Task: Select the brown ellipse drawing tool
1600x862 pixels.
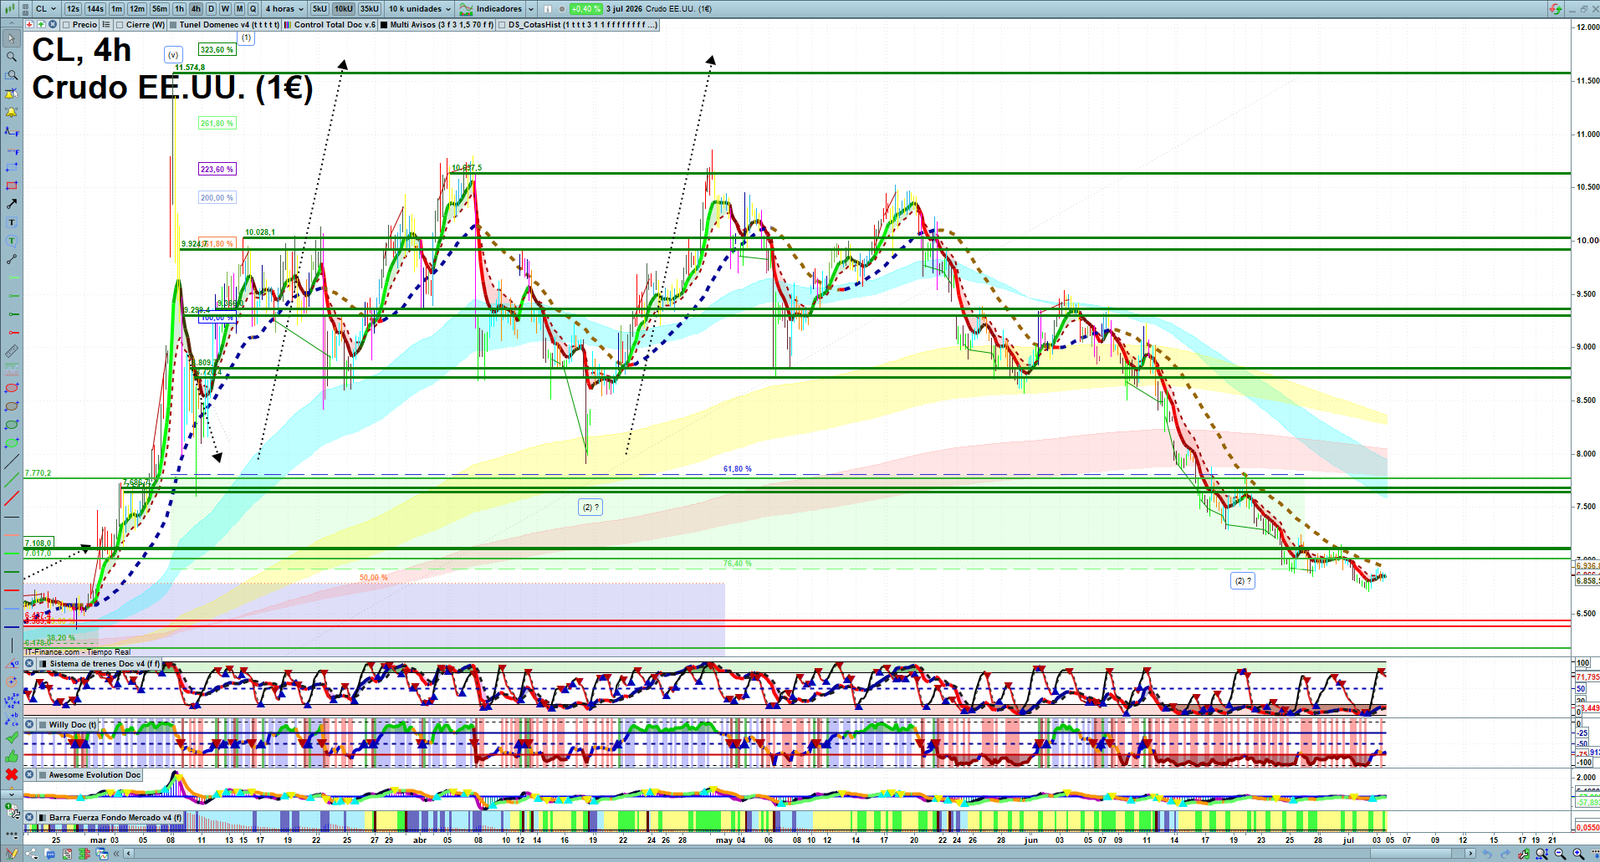Action: pos(11,406)
